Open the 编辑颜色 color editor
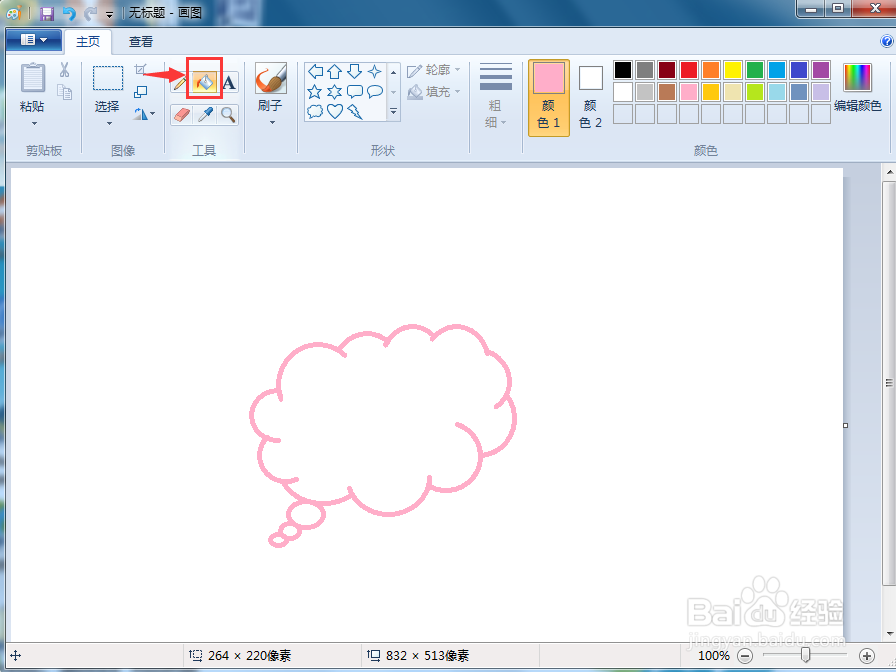The image size is (896, 672). (x=858, y=88)
